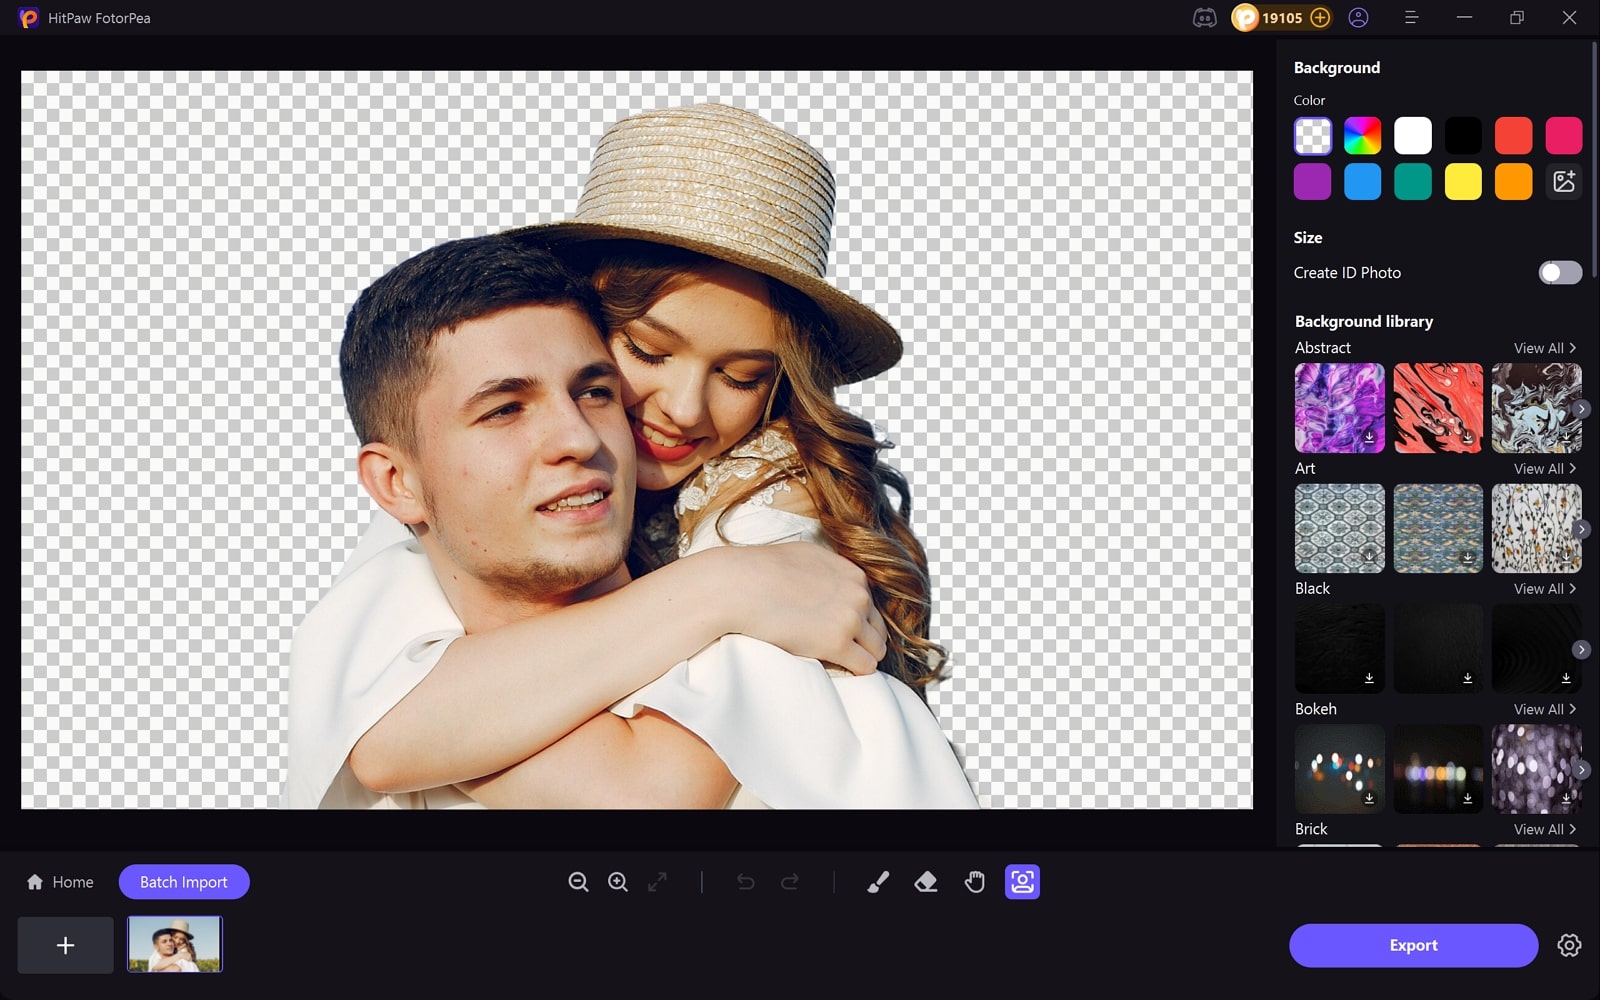Click the fit-to-screen expand icon

coord(658,882)
